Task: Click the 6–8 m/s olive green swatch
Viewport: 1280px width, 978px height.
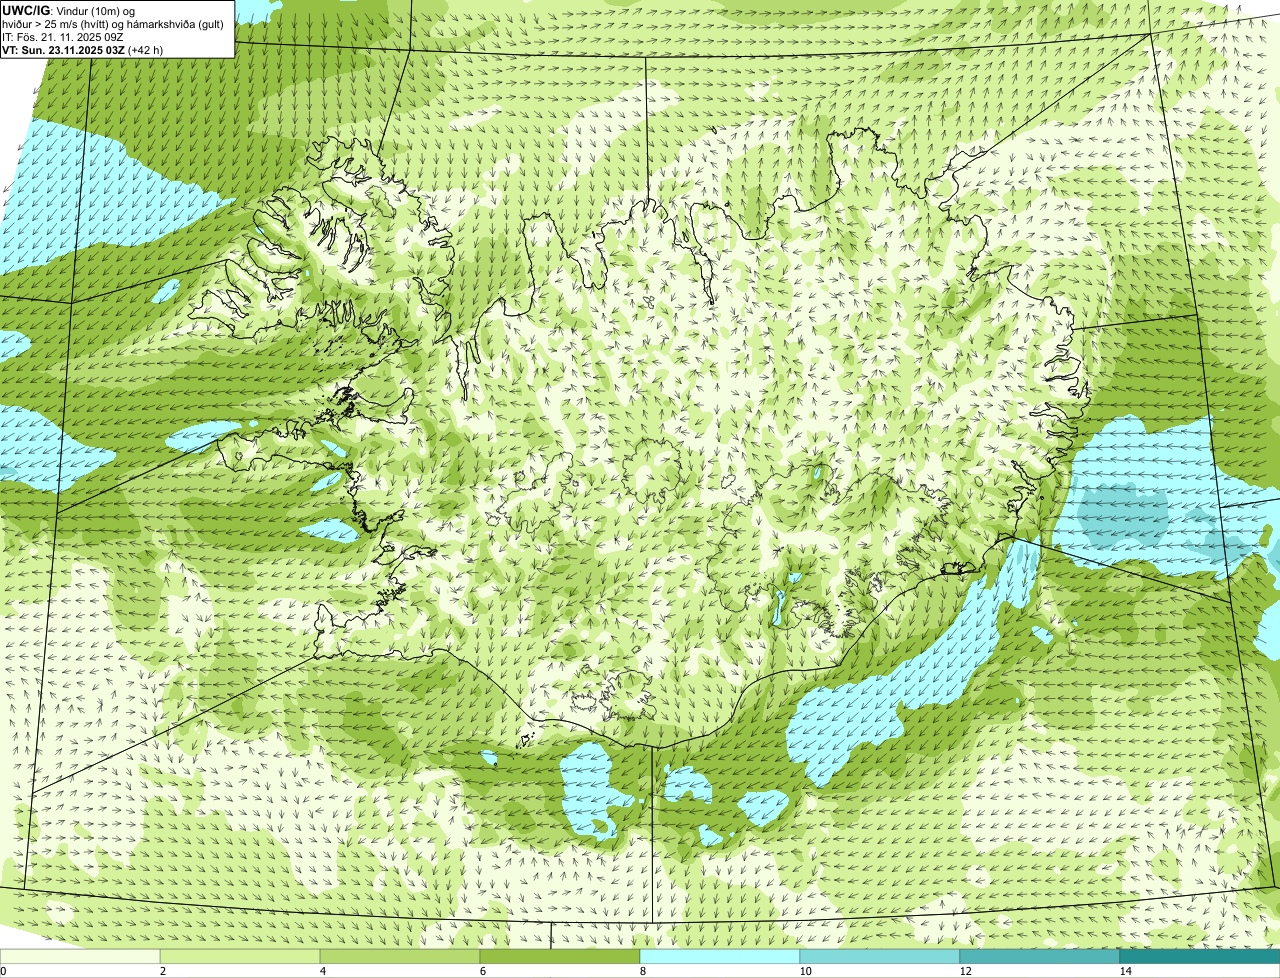Action: [560, 957]
